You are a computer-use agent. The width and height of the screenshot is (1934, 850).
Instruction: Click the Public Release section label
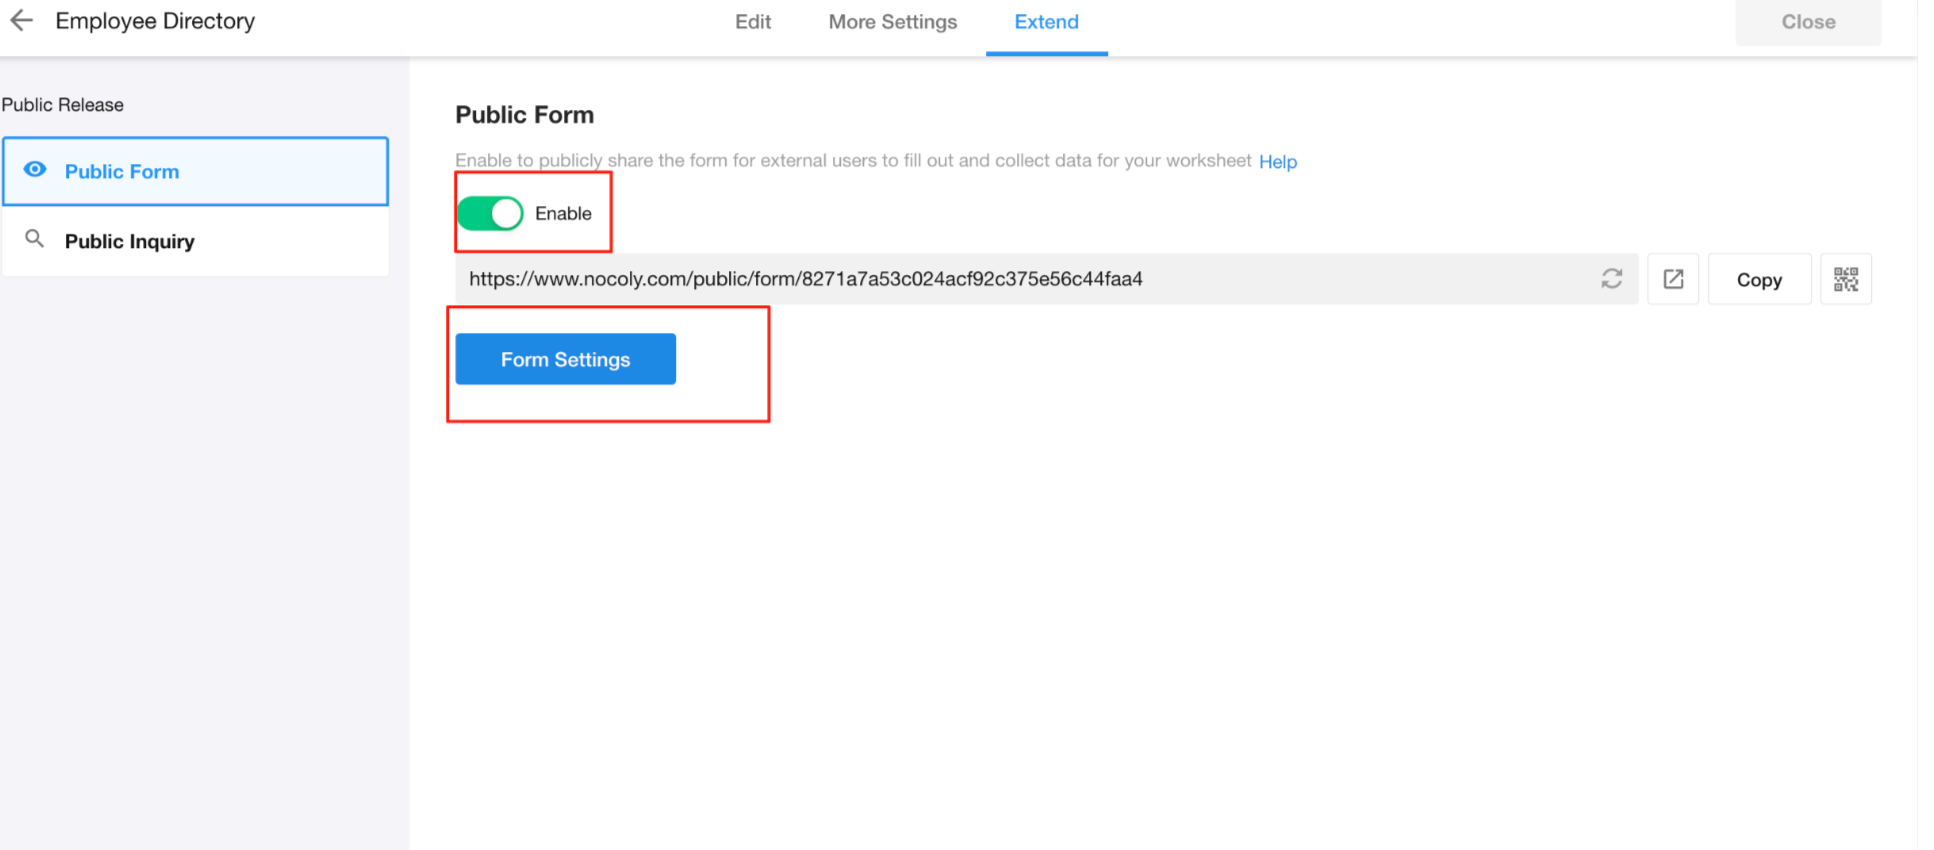coord(63,105)
